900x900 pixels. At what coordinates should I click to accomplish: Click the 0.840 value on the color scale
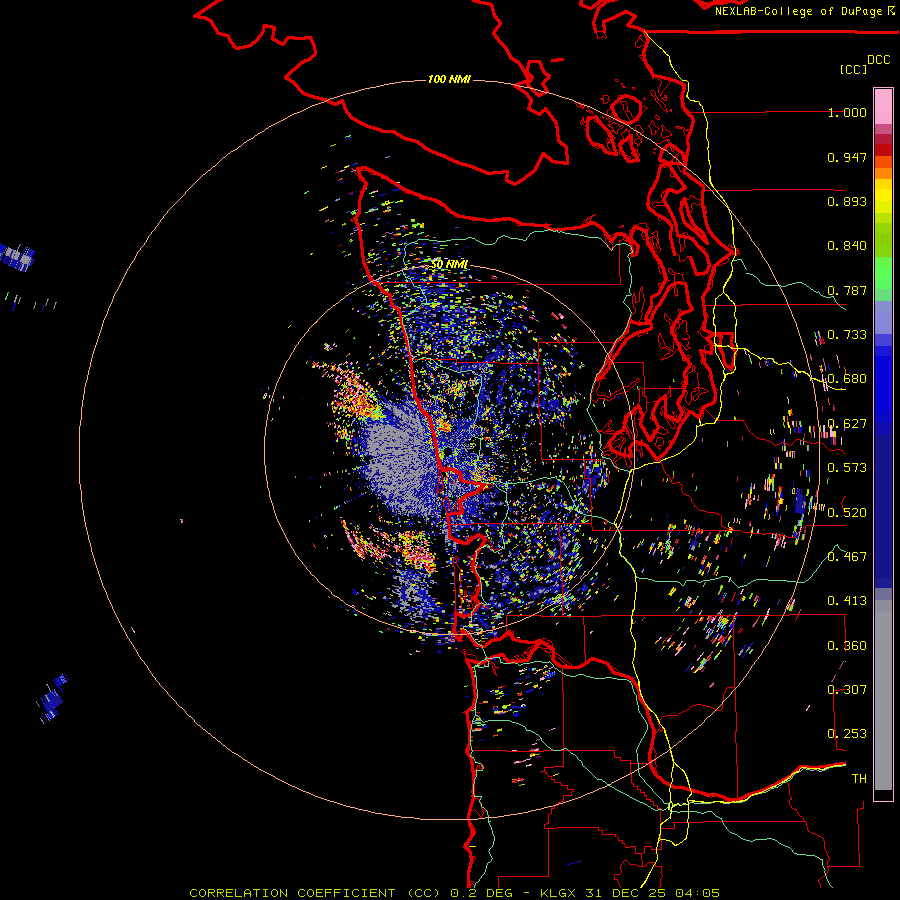click(847, 246)
